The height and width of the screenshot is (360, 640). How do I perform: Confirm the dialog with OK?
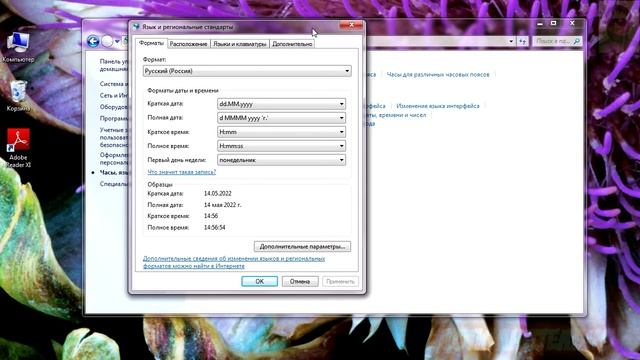259,281
